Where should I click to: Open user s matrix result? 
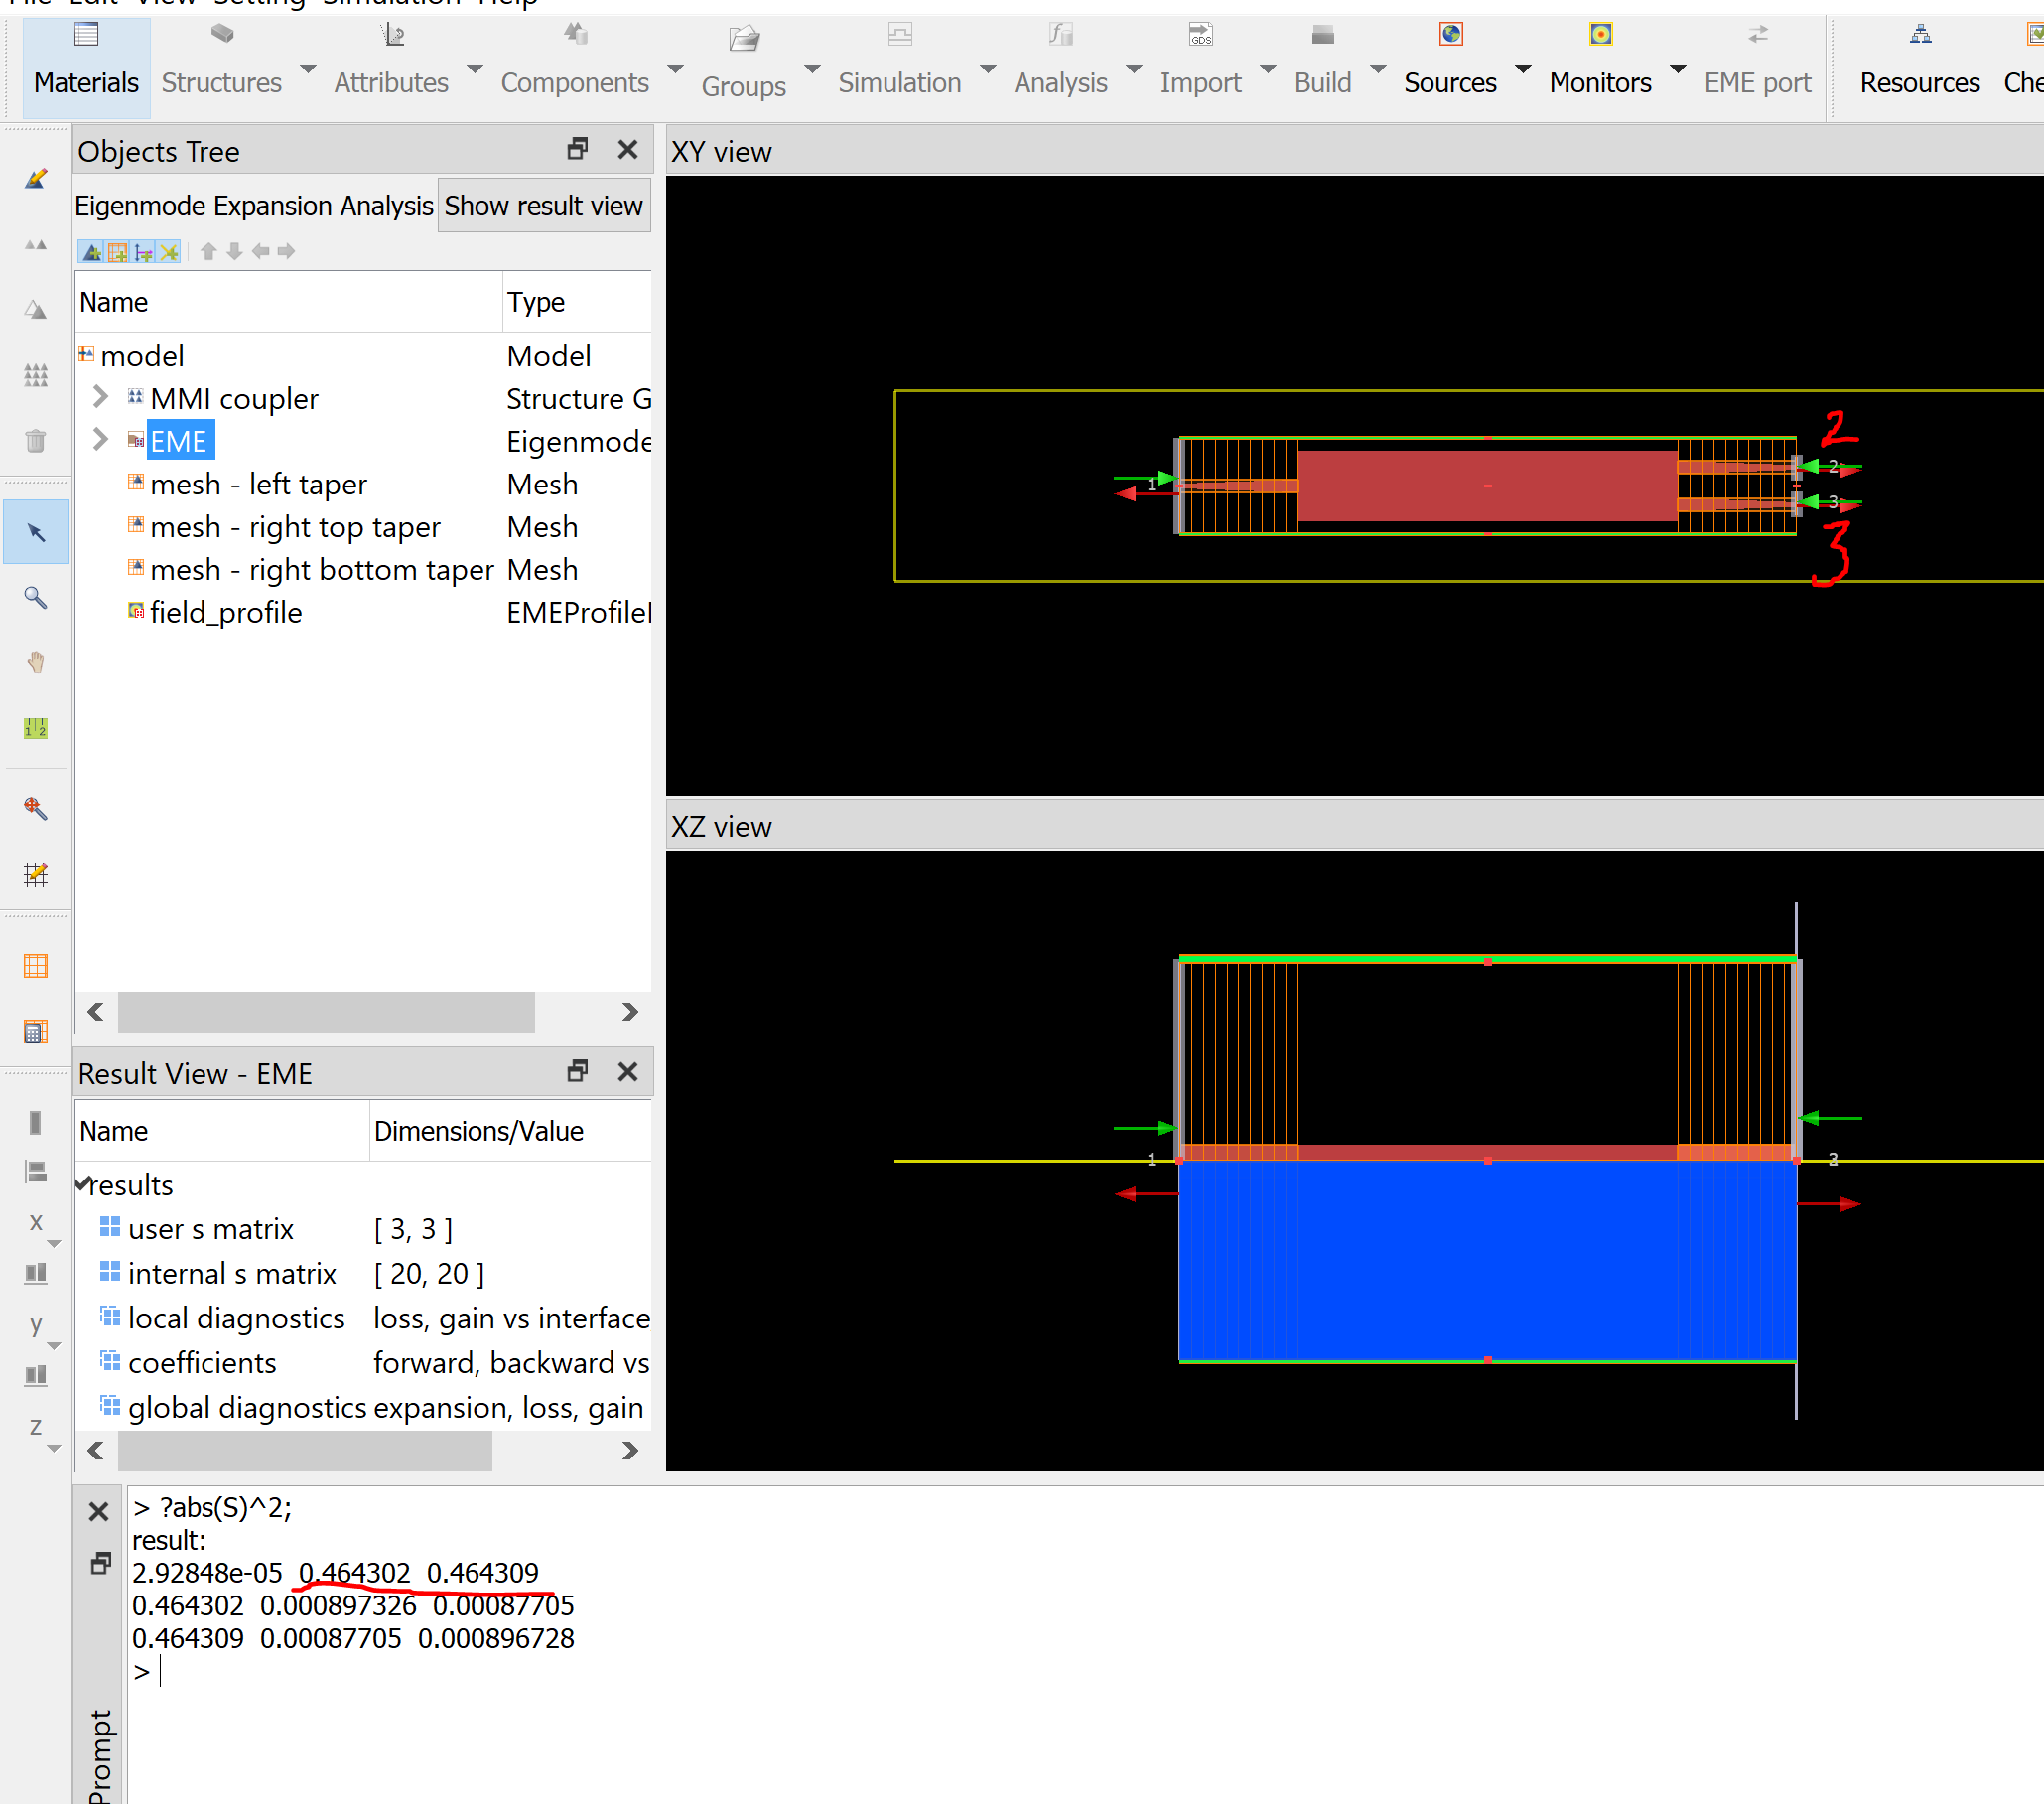(x=210, y=1229)
